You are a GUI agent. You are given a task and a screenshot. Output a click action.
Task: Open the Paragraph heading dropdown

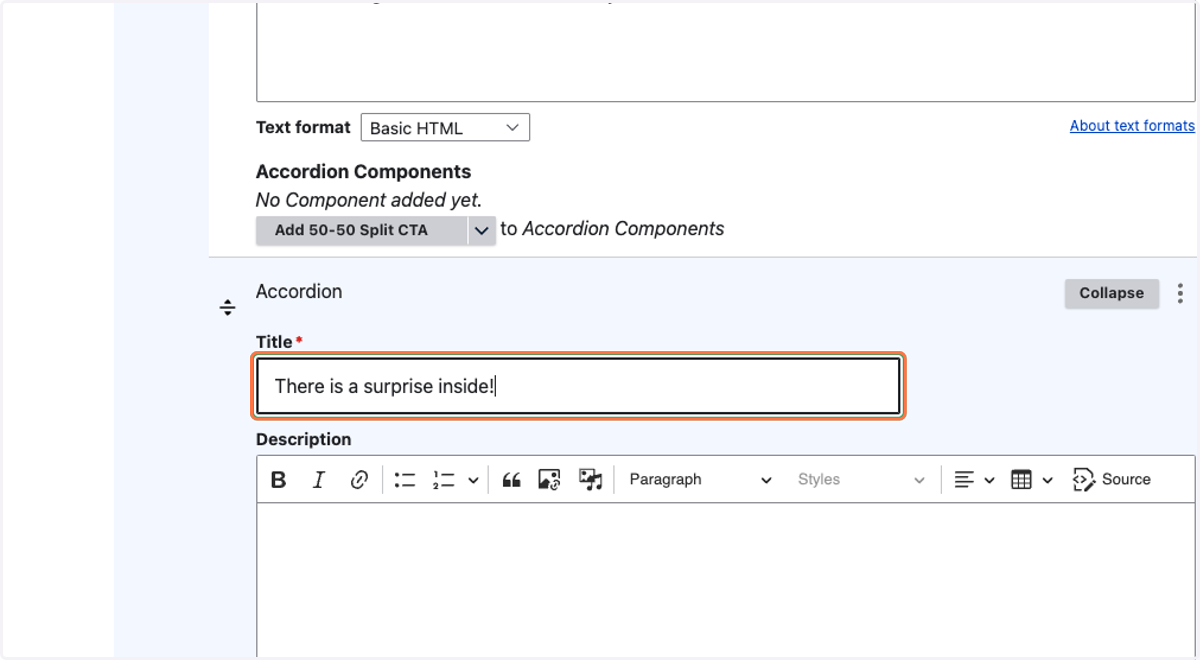(700, 480)
